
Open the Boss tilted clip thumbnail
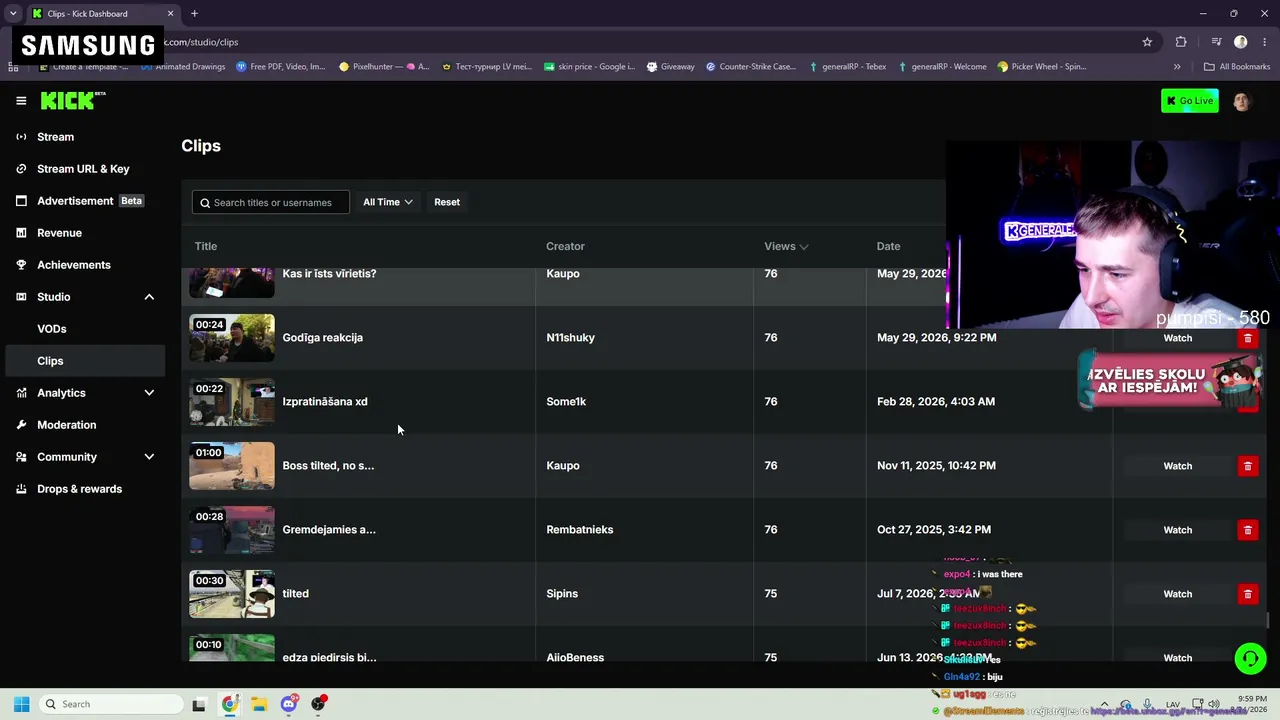[x=232, y=466]
